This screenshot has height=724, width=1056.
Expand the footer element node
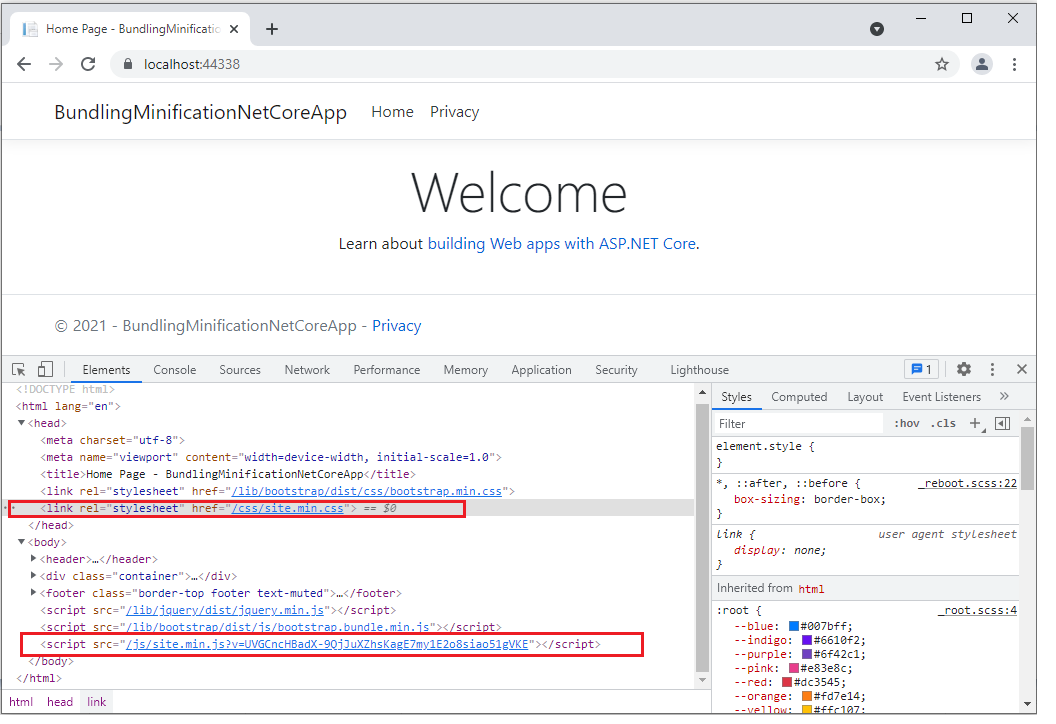(34, 593)
